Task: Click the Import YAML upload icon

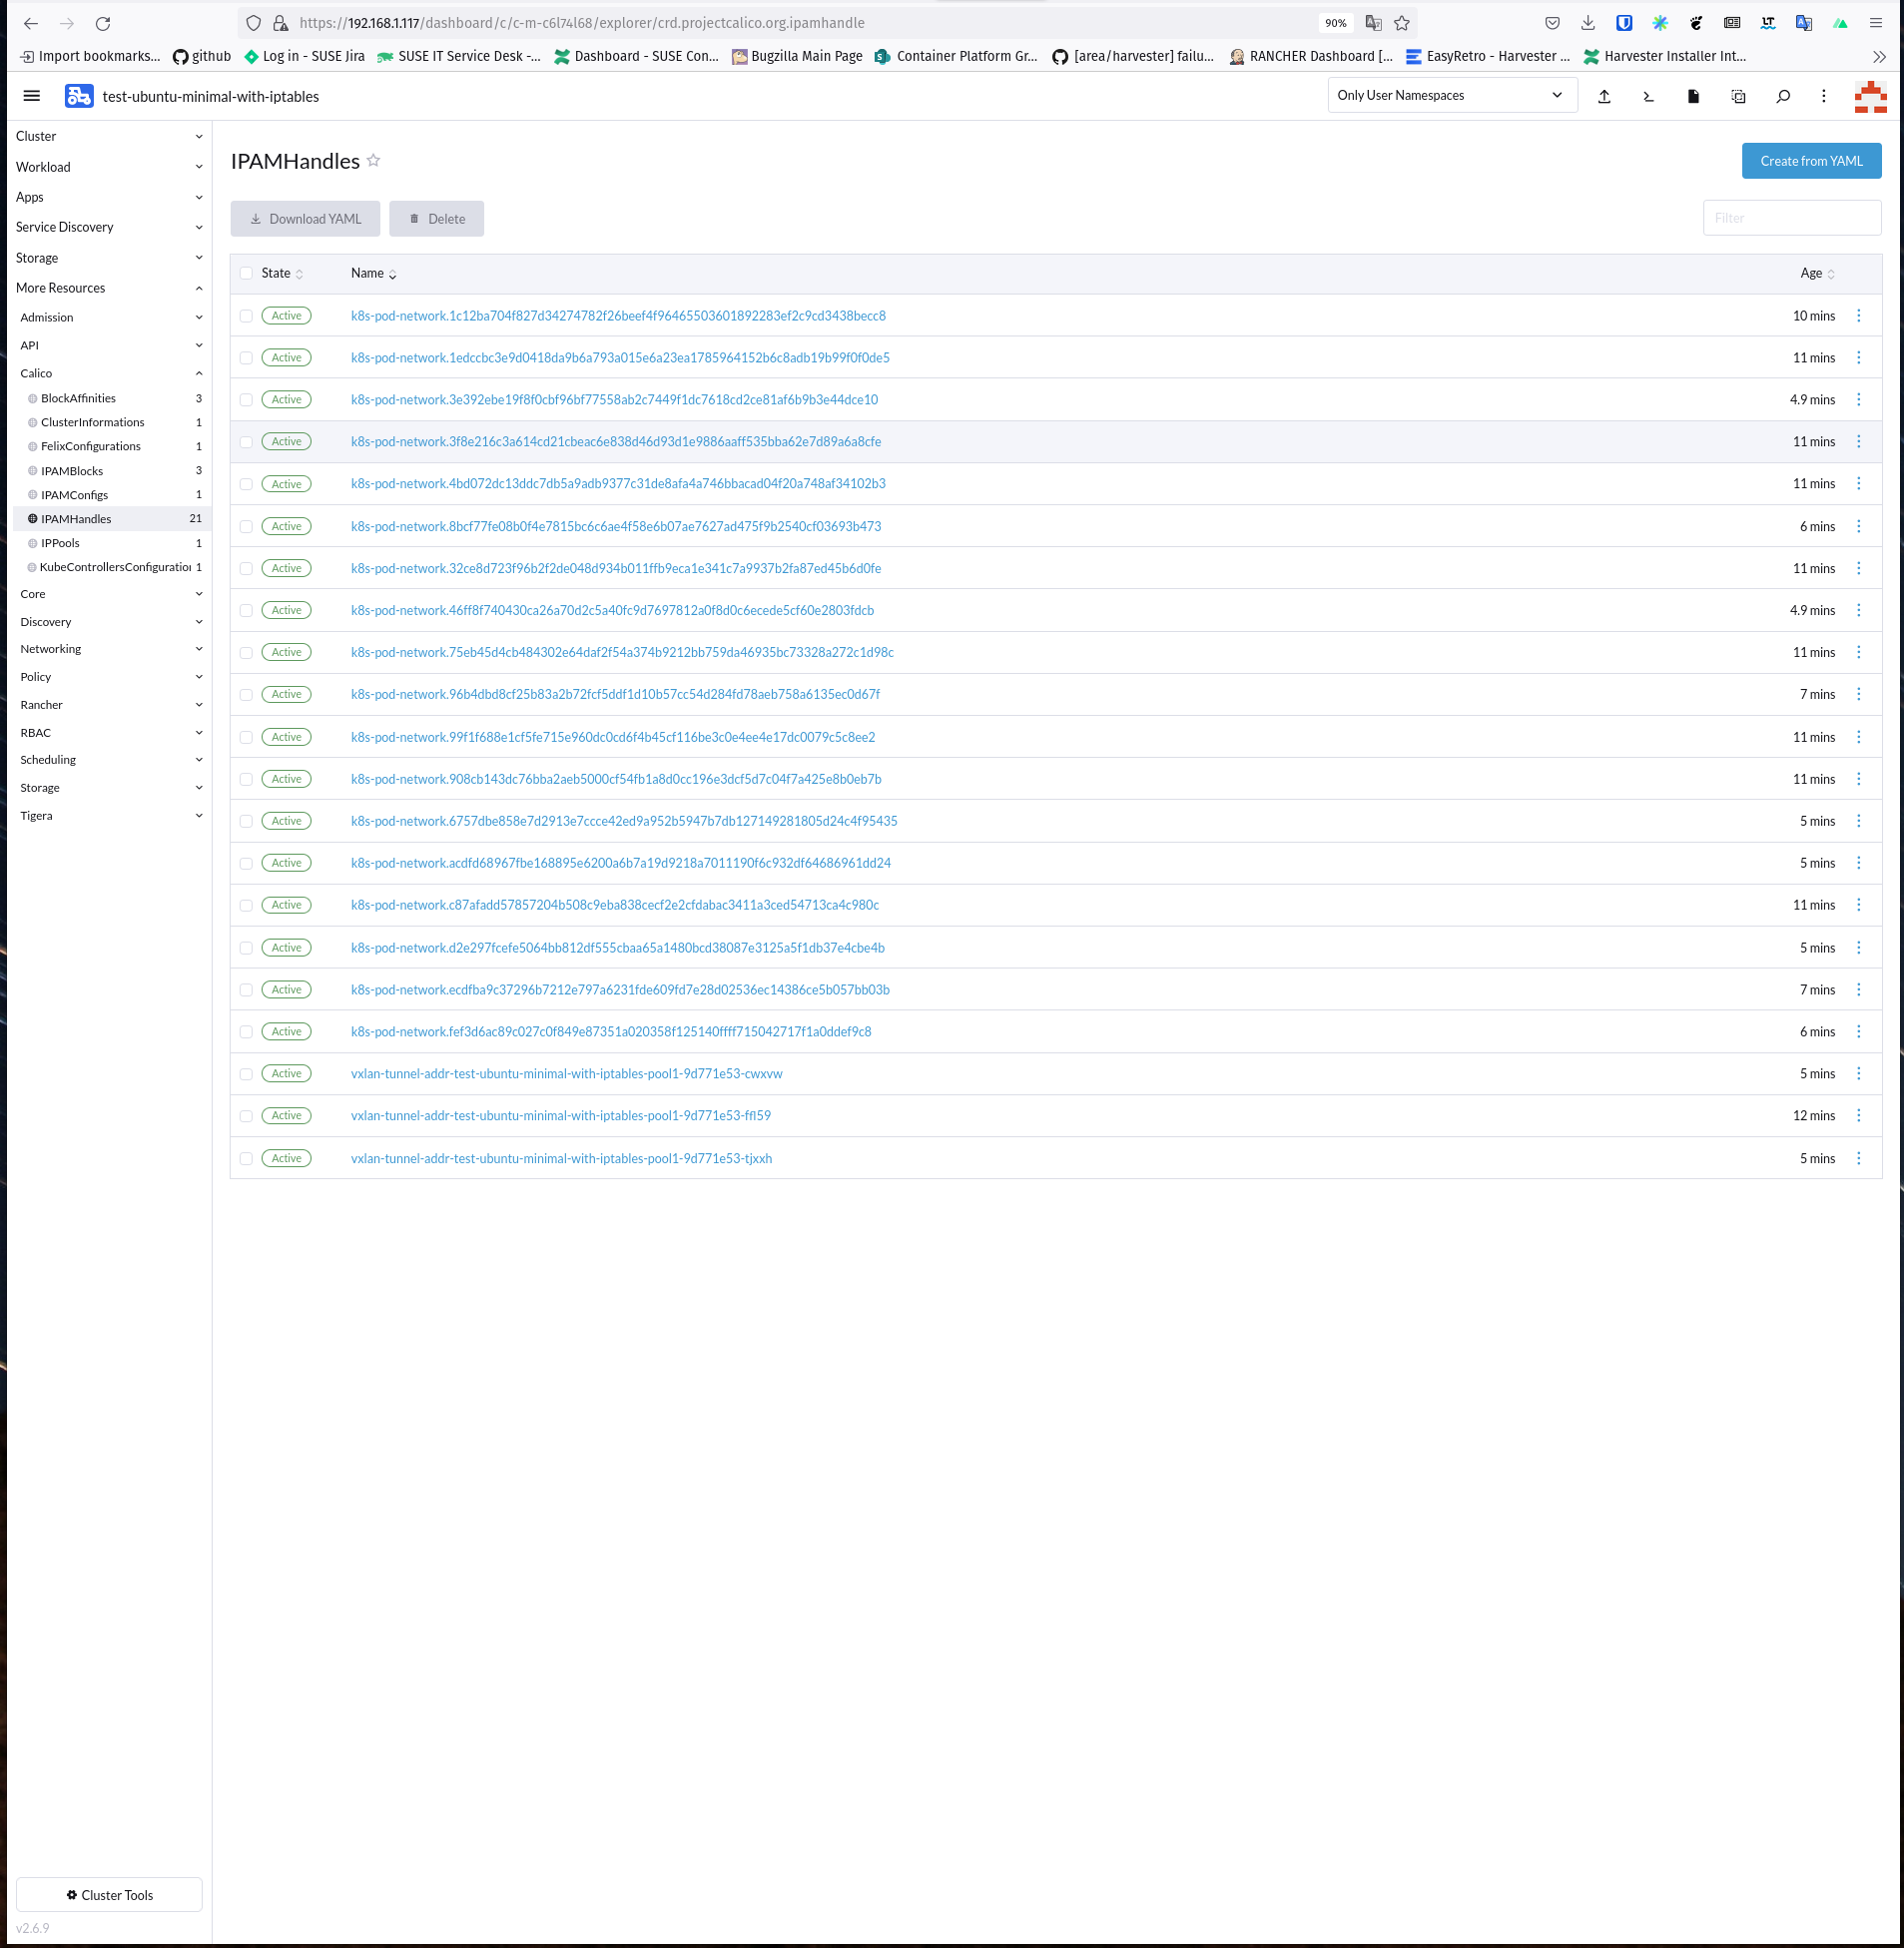Action: pyautogui.click(x=1605, y=95)
